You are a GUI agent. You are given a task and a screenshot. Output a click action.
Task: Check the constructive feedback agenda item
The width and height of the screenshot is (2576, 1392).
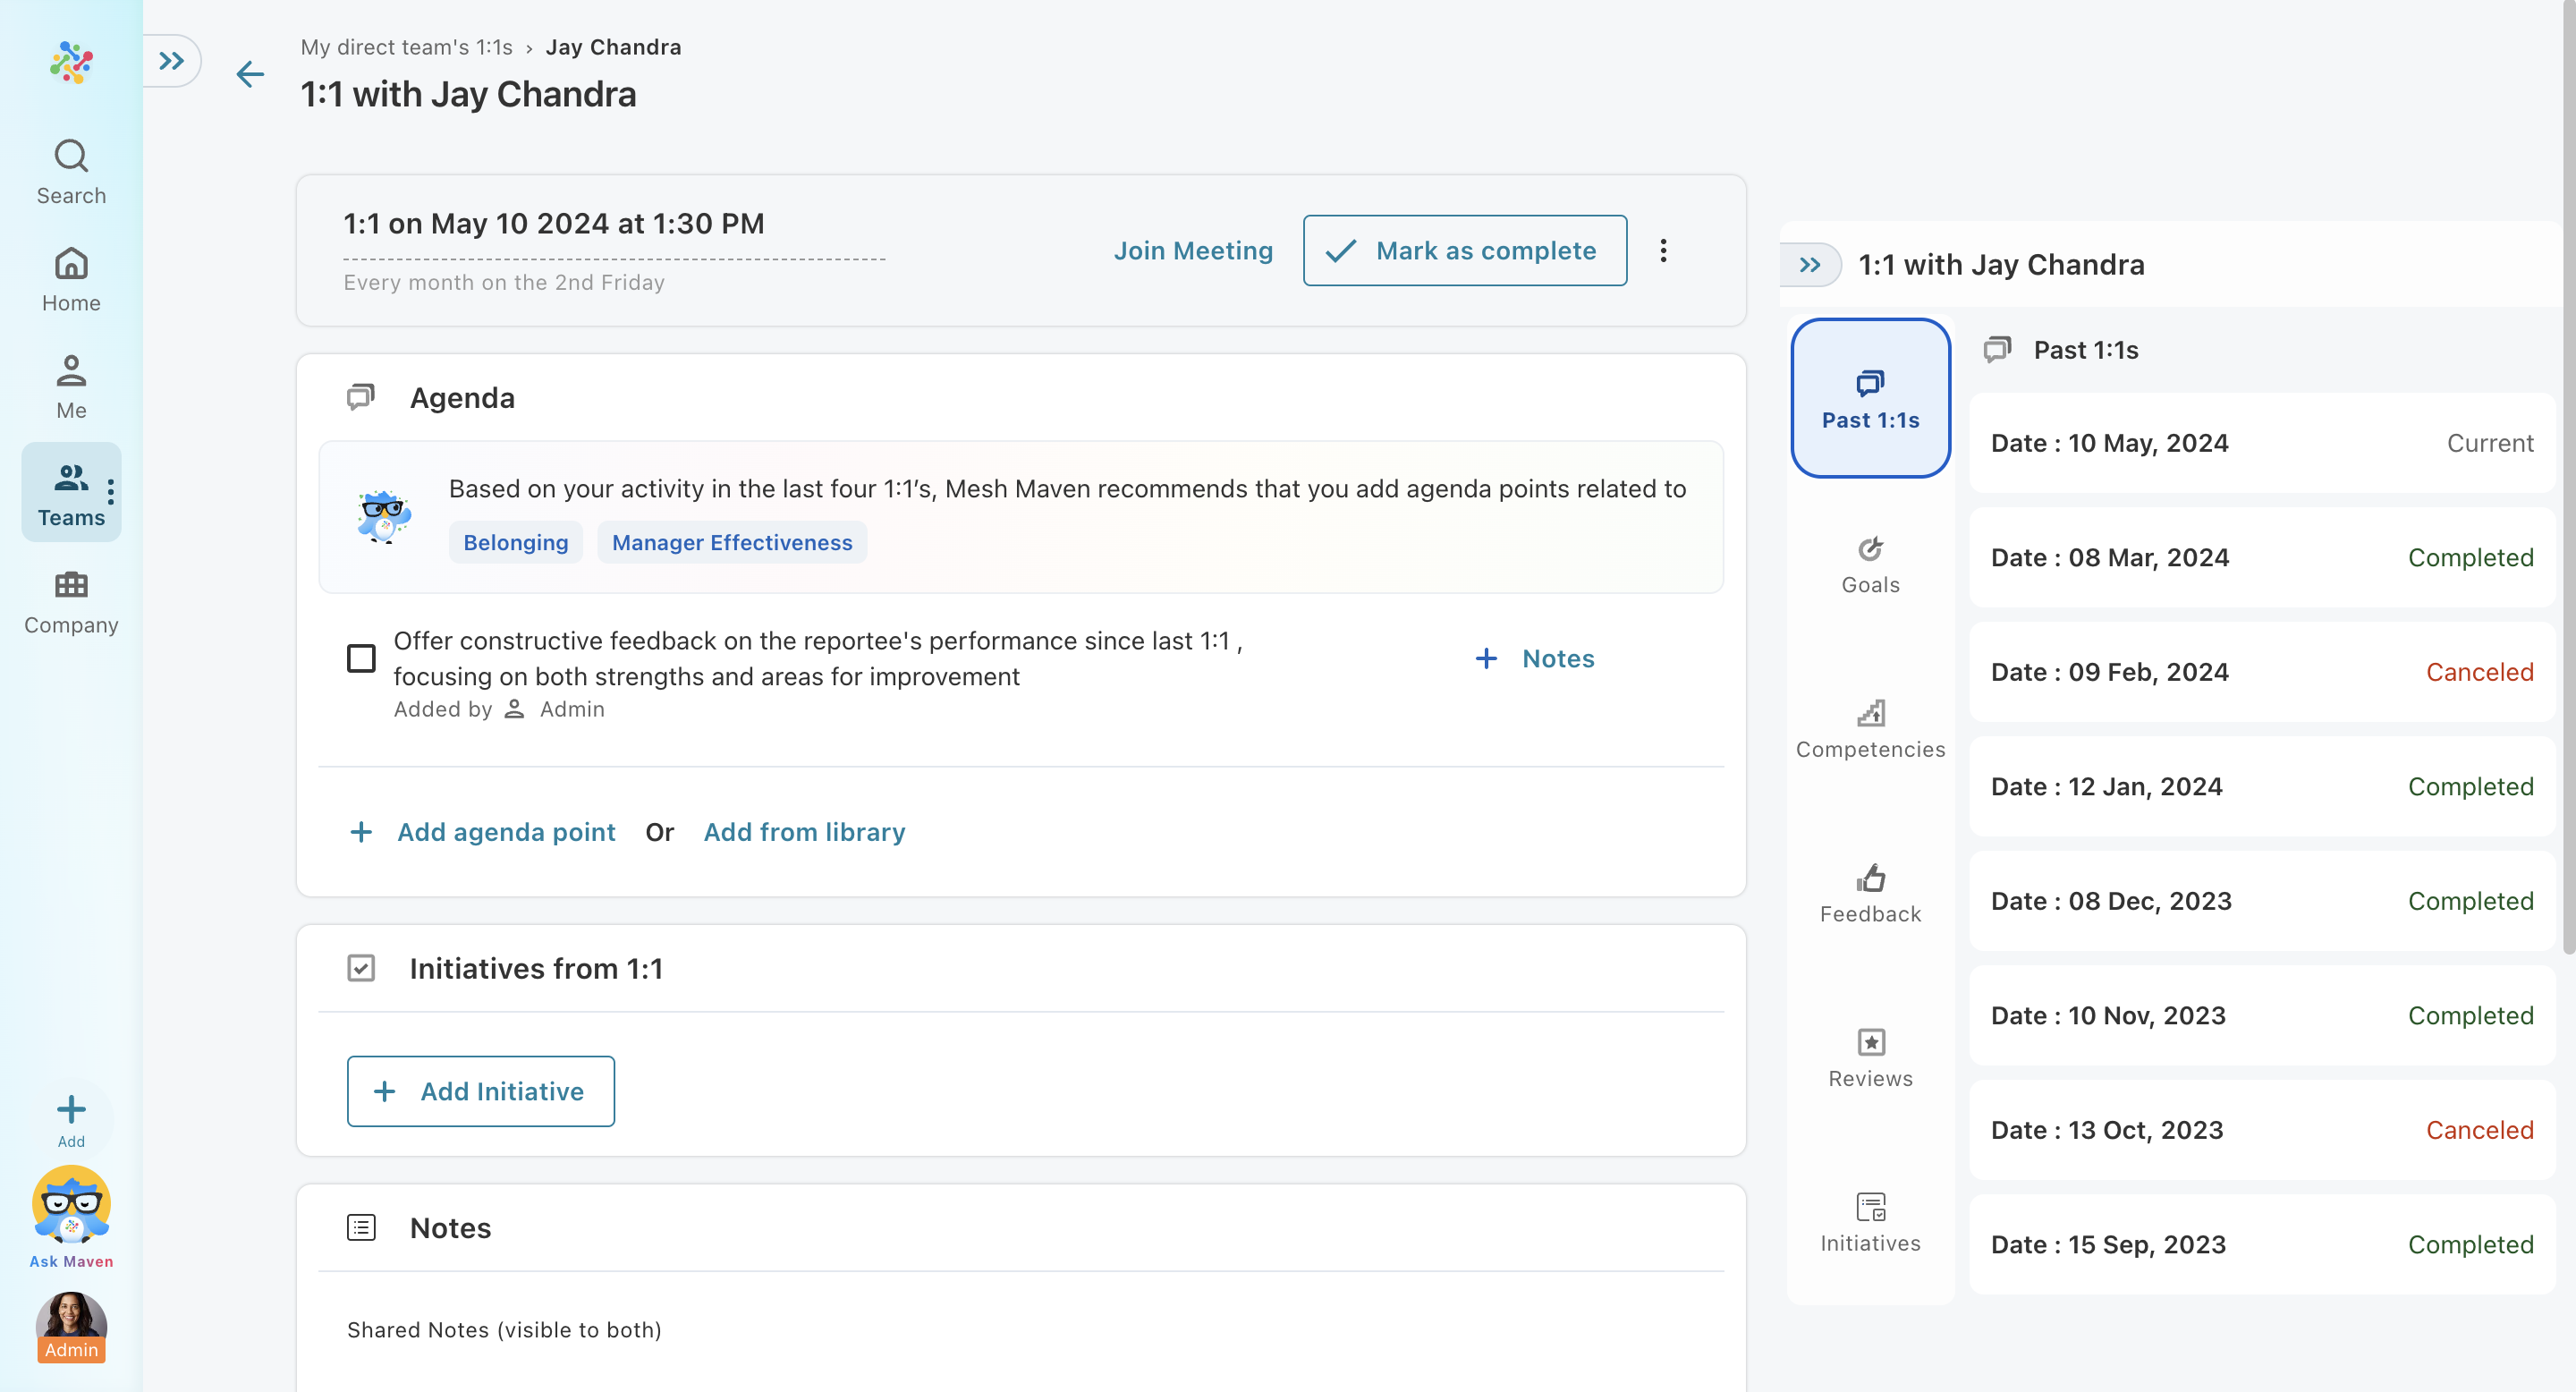tap(361, 658)
